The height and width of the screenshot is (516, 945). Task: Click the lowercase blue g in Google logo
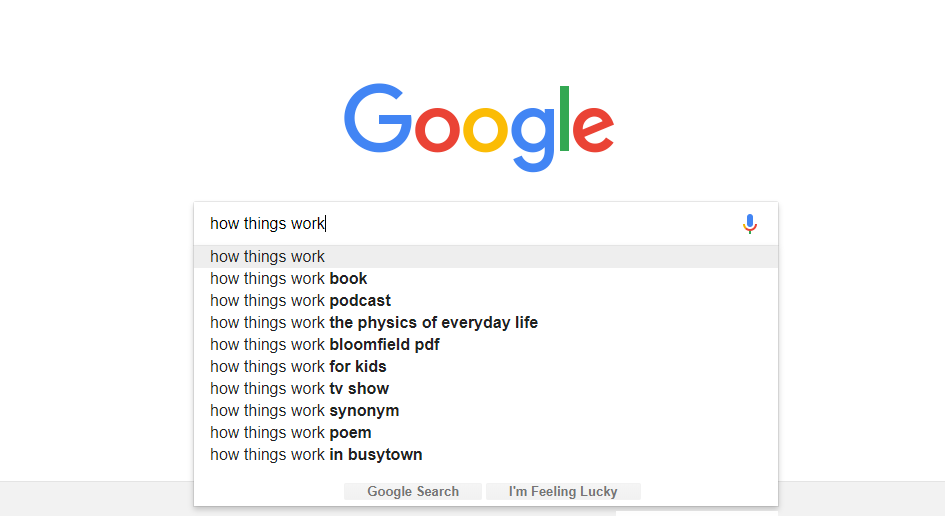[536, 134]
